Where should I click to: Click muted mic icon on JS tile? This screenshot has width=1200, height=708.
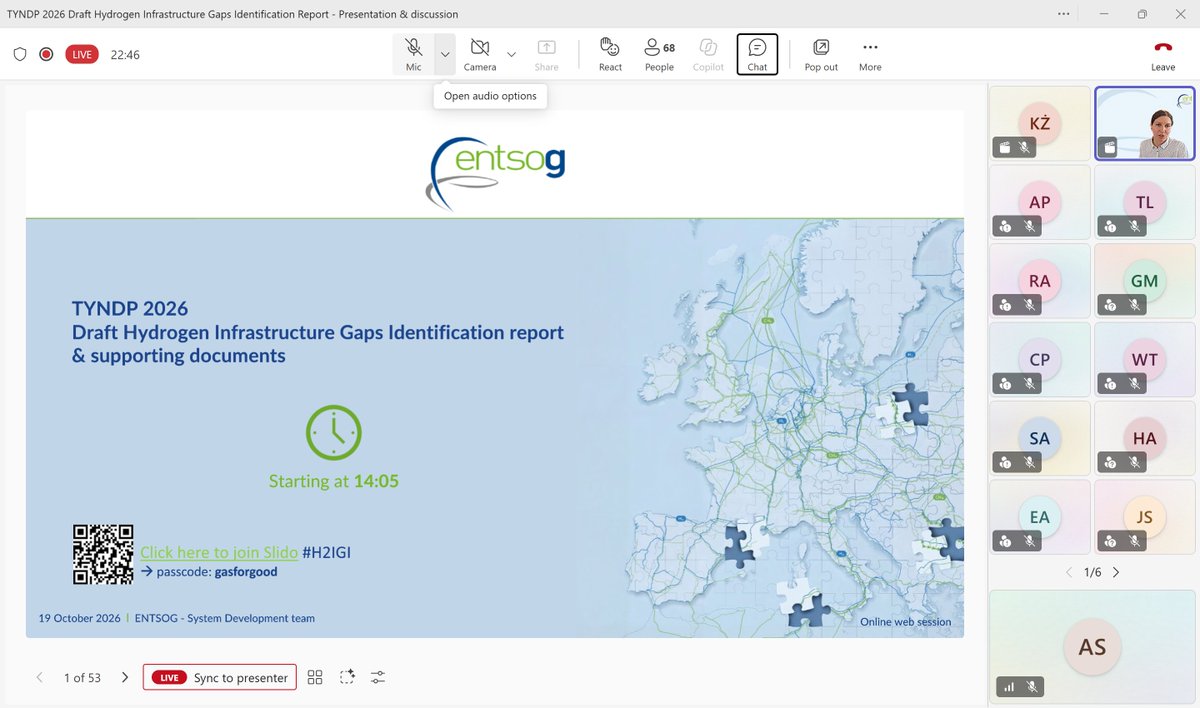[x=1134, y=541]
